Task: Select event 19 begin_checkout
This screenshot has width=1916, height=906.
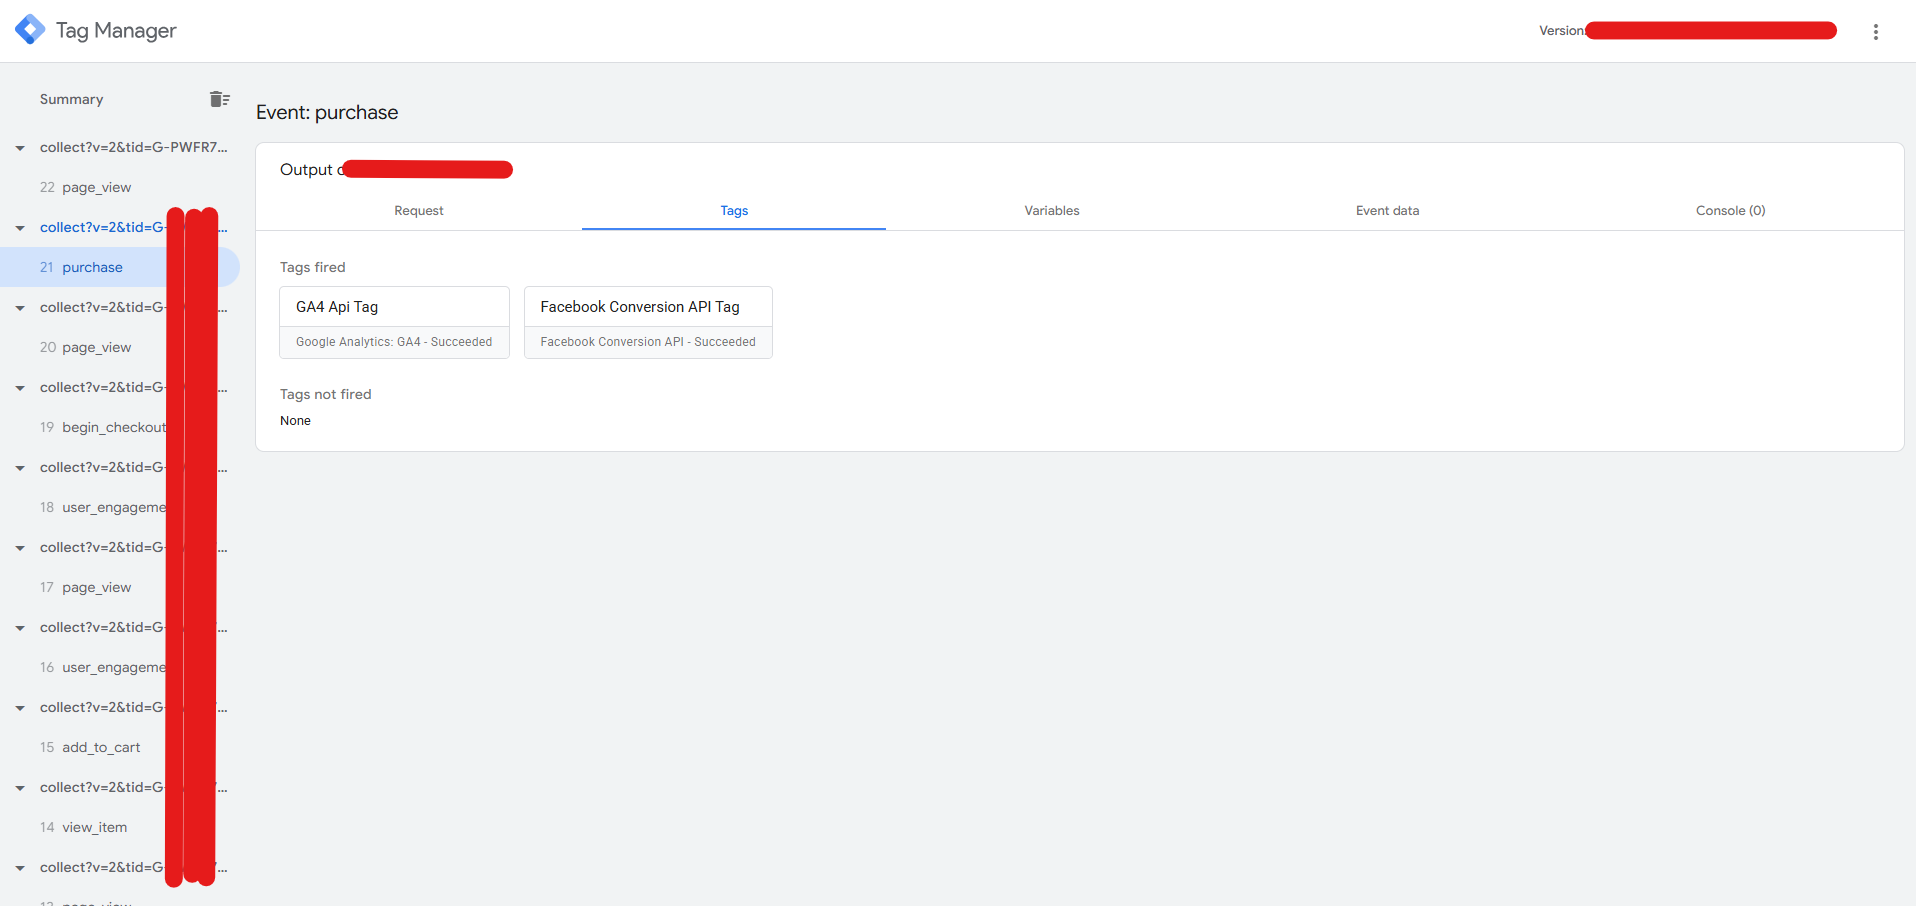Action: (120, 427)
